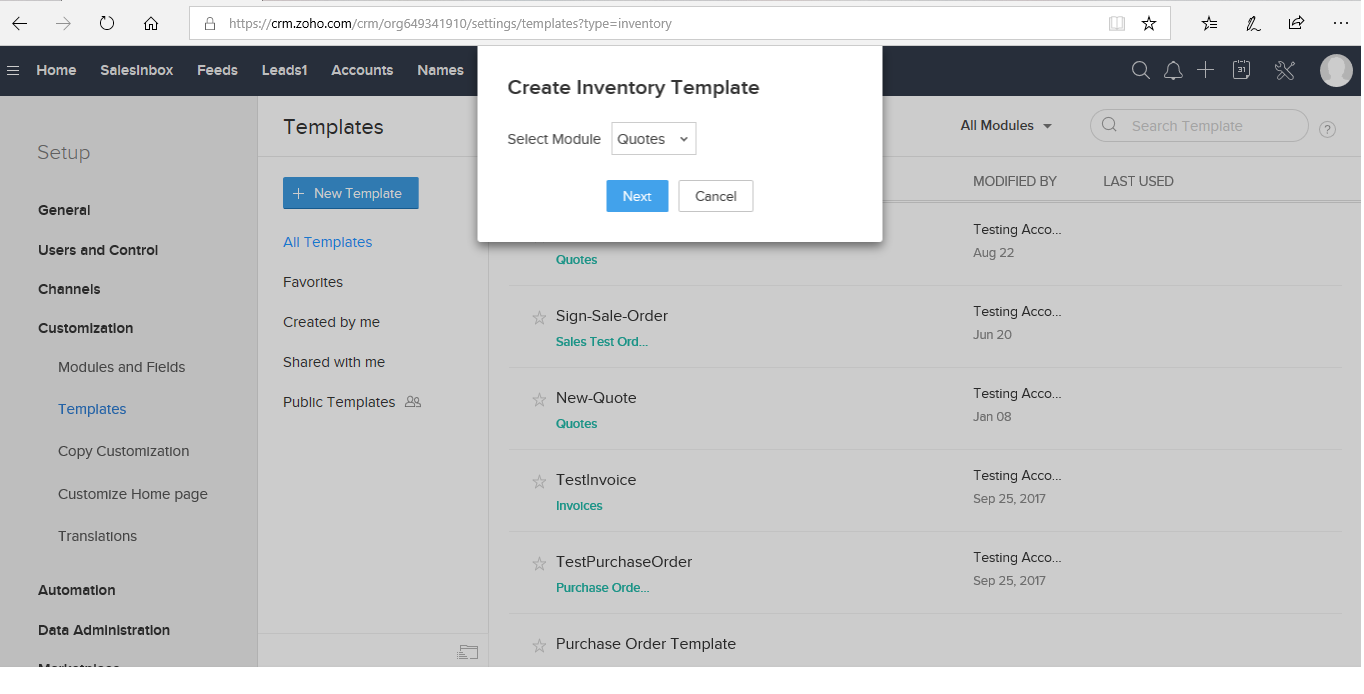This screenshot has height=694, width=1364.
Task: Click Next in Create Inventory Template
Action: click(637, 196)
